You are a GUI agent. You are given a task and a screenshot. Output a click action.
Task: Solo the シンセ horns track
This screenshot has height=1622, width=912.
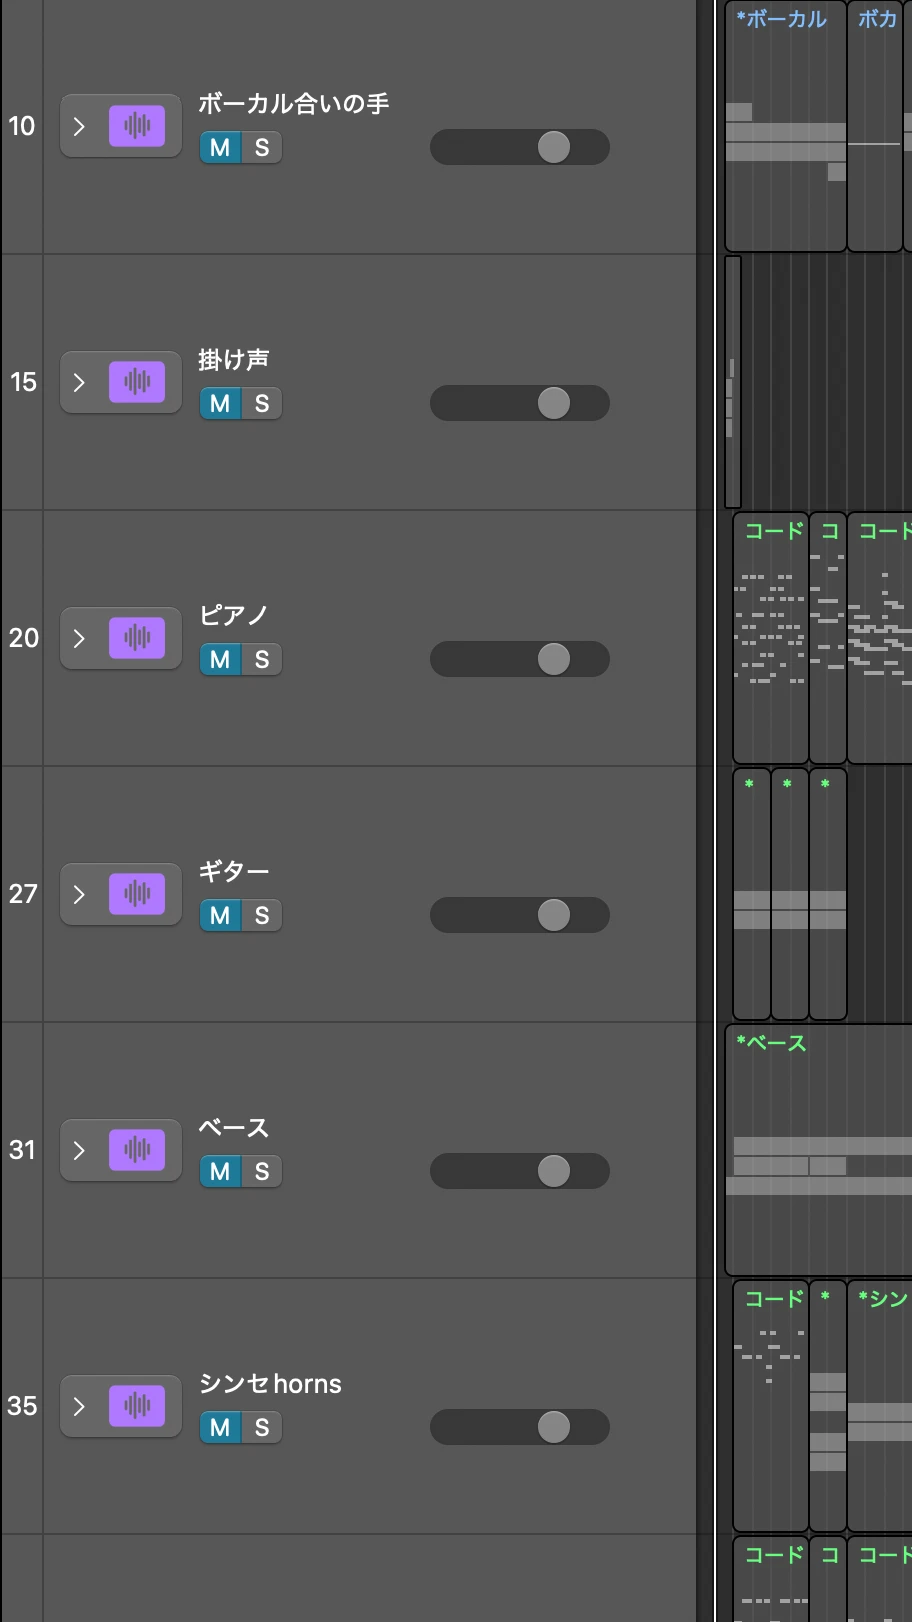tap(262, 1427)
